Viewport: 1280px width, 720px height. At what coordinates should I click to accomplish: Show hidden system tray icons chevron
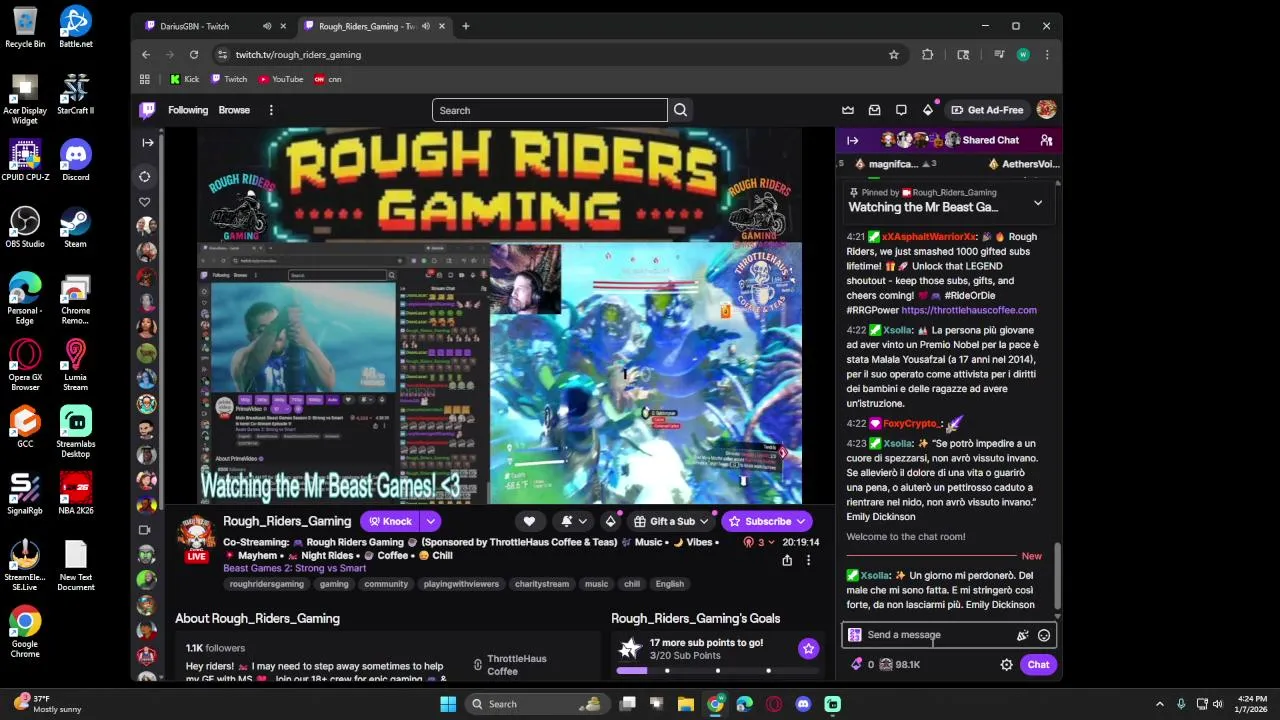[x=1160, y=704]
